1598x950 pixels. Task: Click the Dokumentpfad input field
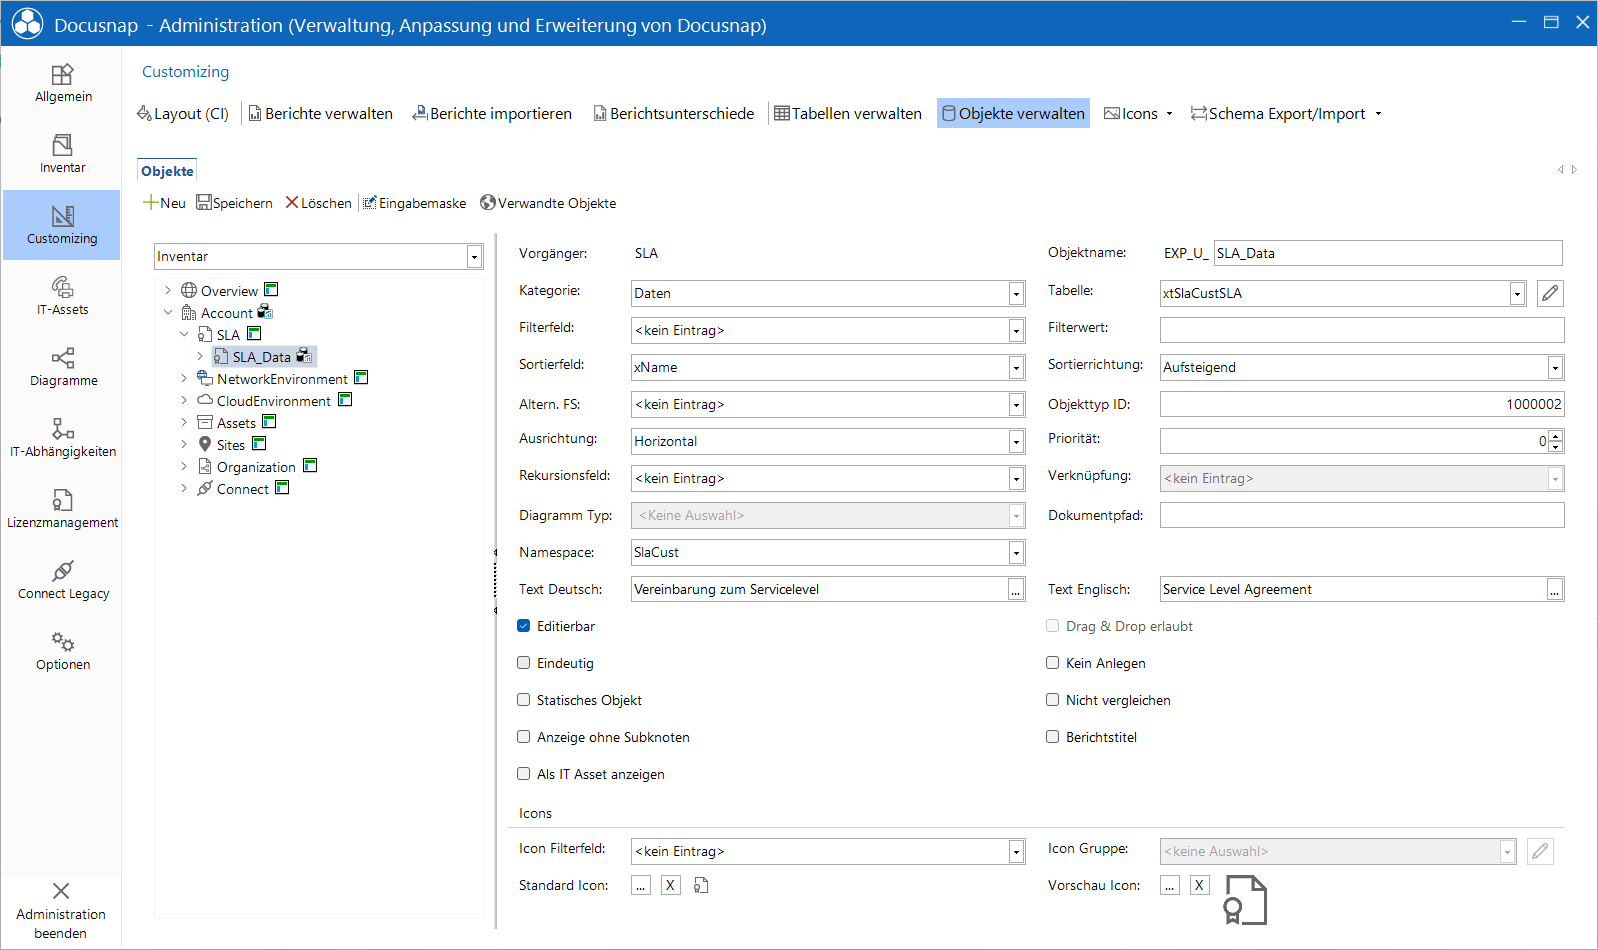point(1362,515)
